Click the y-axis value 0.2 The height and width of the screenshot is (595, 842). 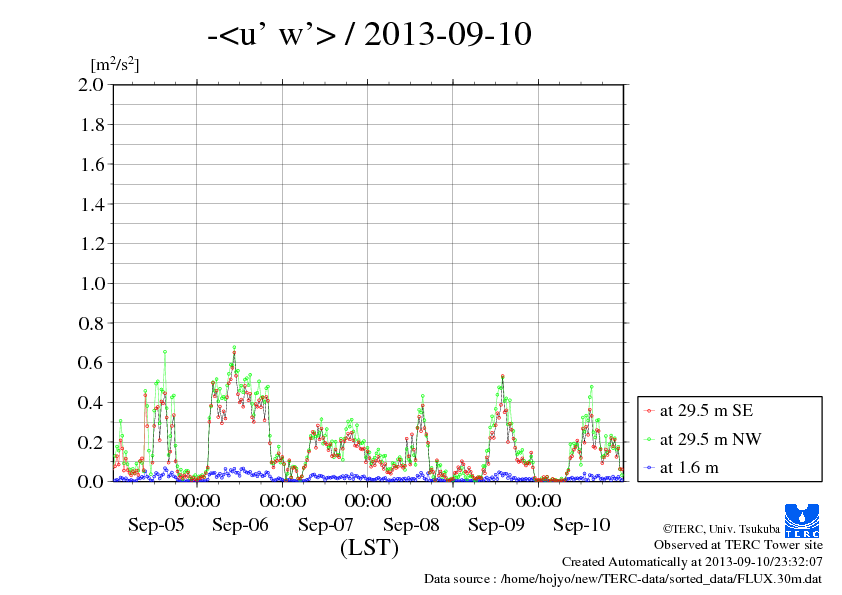91,442
